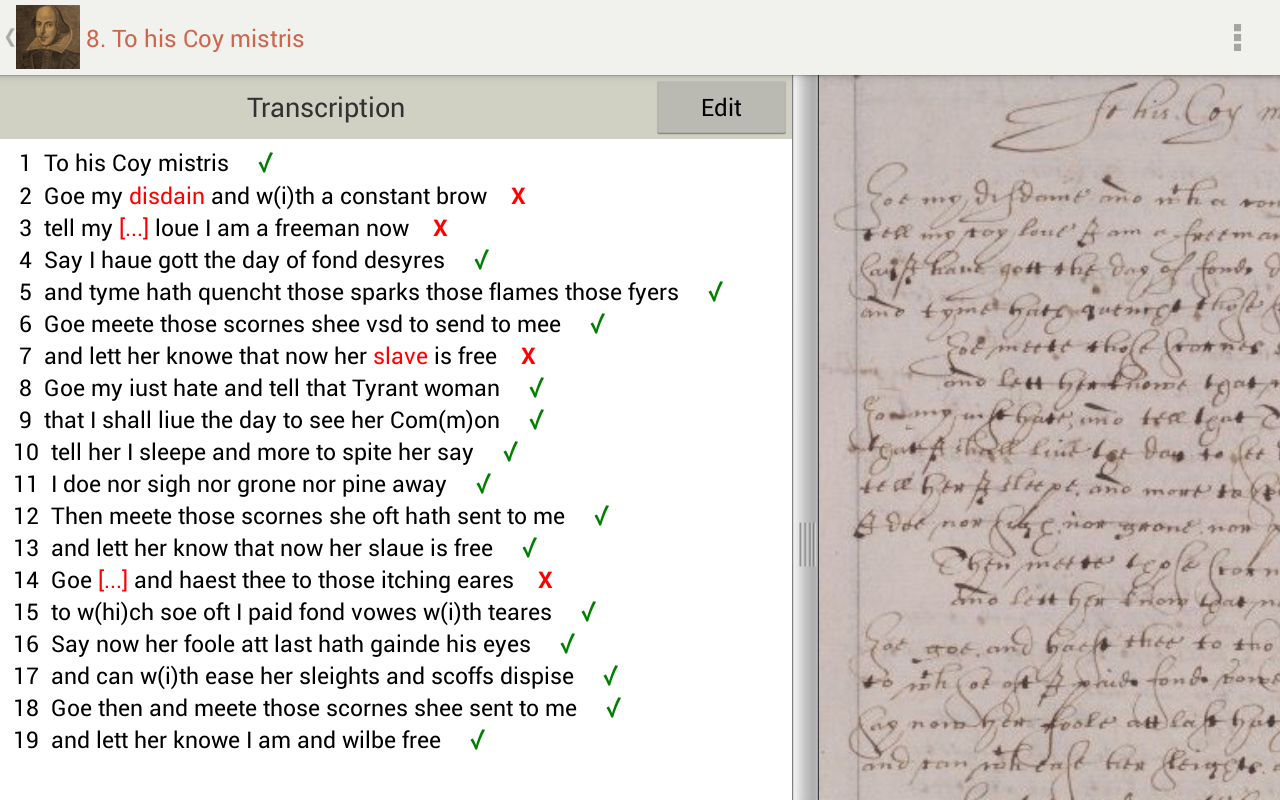Click the red X next to line 14

[545, 579]
